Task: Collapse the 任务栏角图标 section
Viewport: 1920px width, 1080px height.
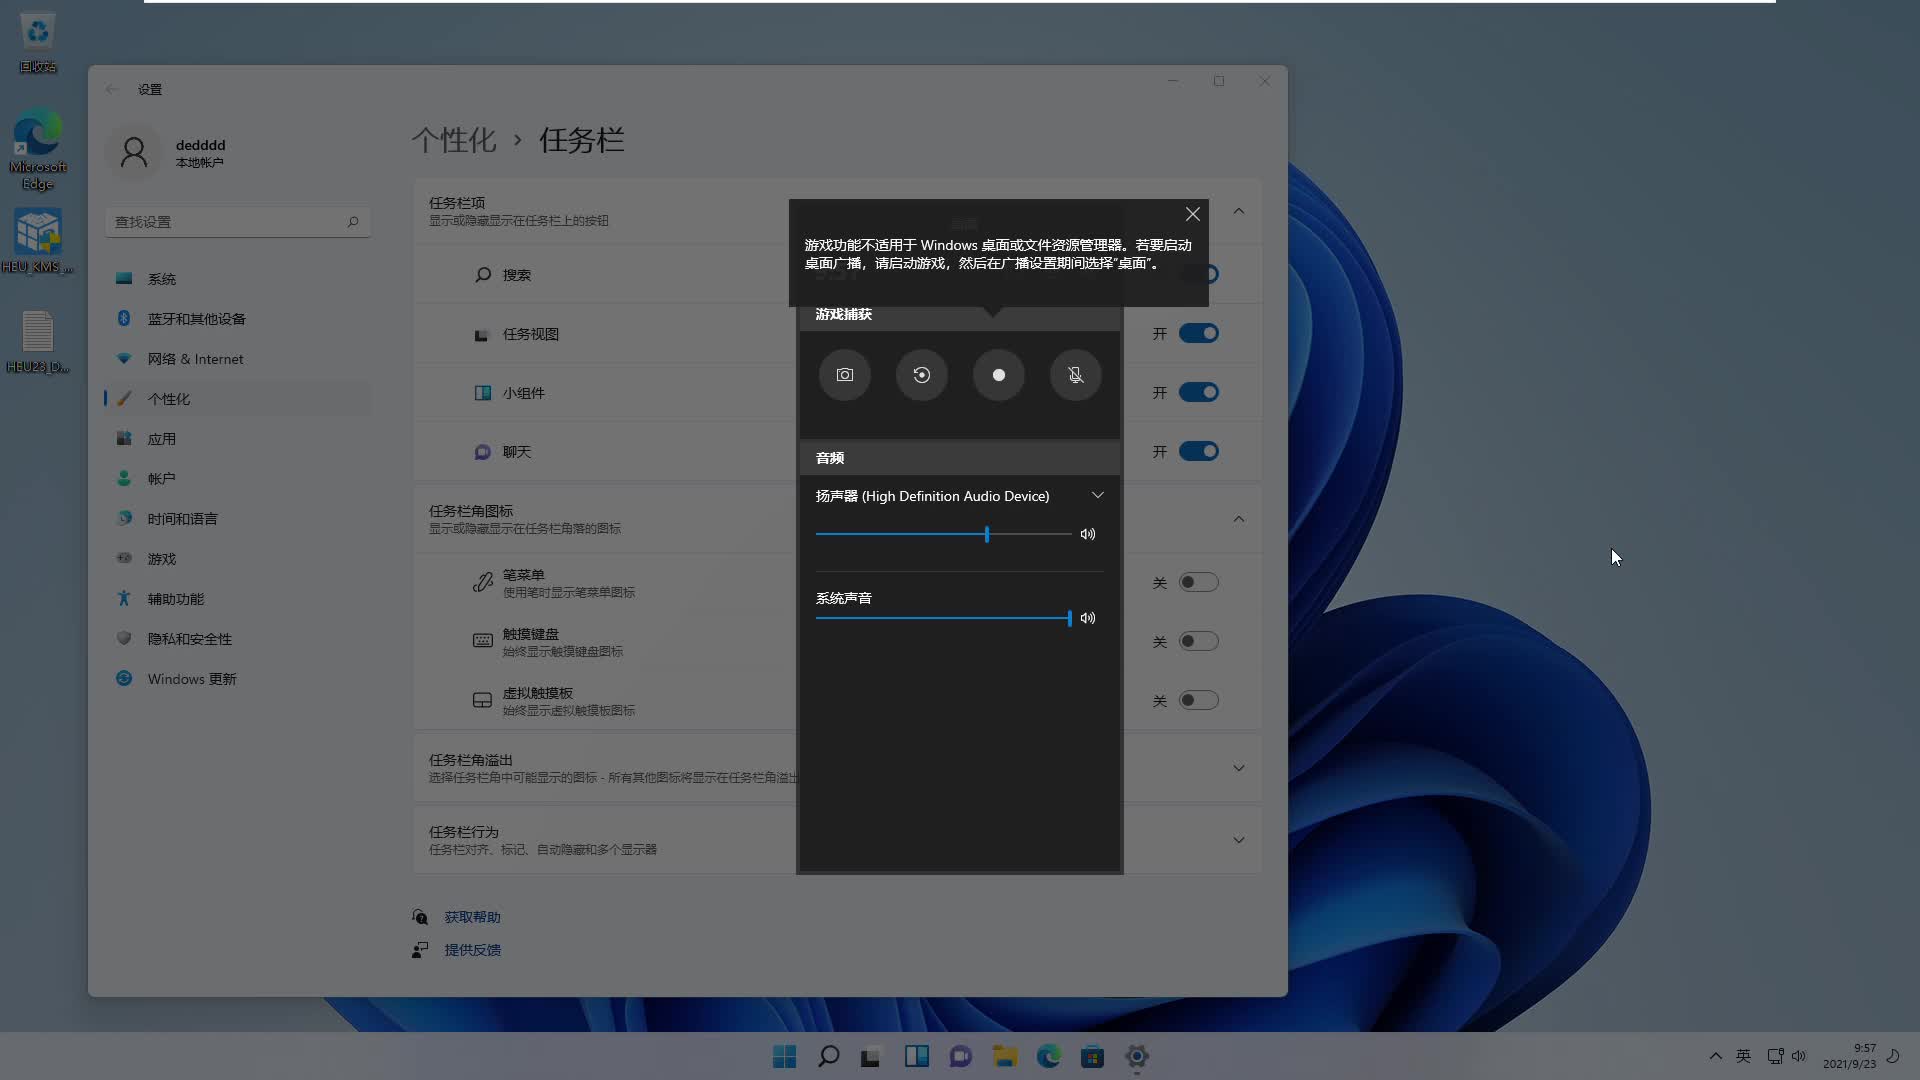Action: tap(1239, 519)
